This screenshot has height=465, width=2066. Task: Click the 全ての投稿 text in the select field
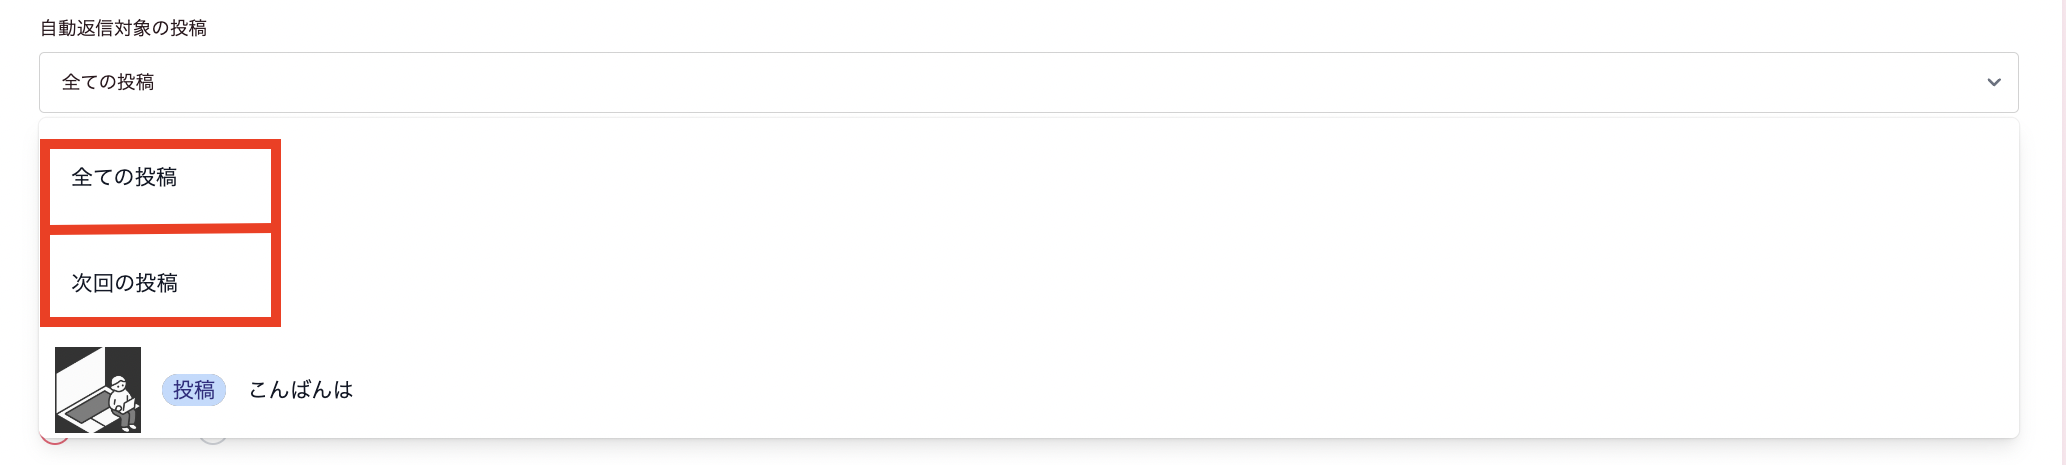click(108, 82)
